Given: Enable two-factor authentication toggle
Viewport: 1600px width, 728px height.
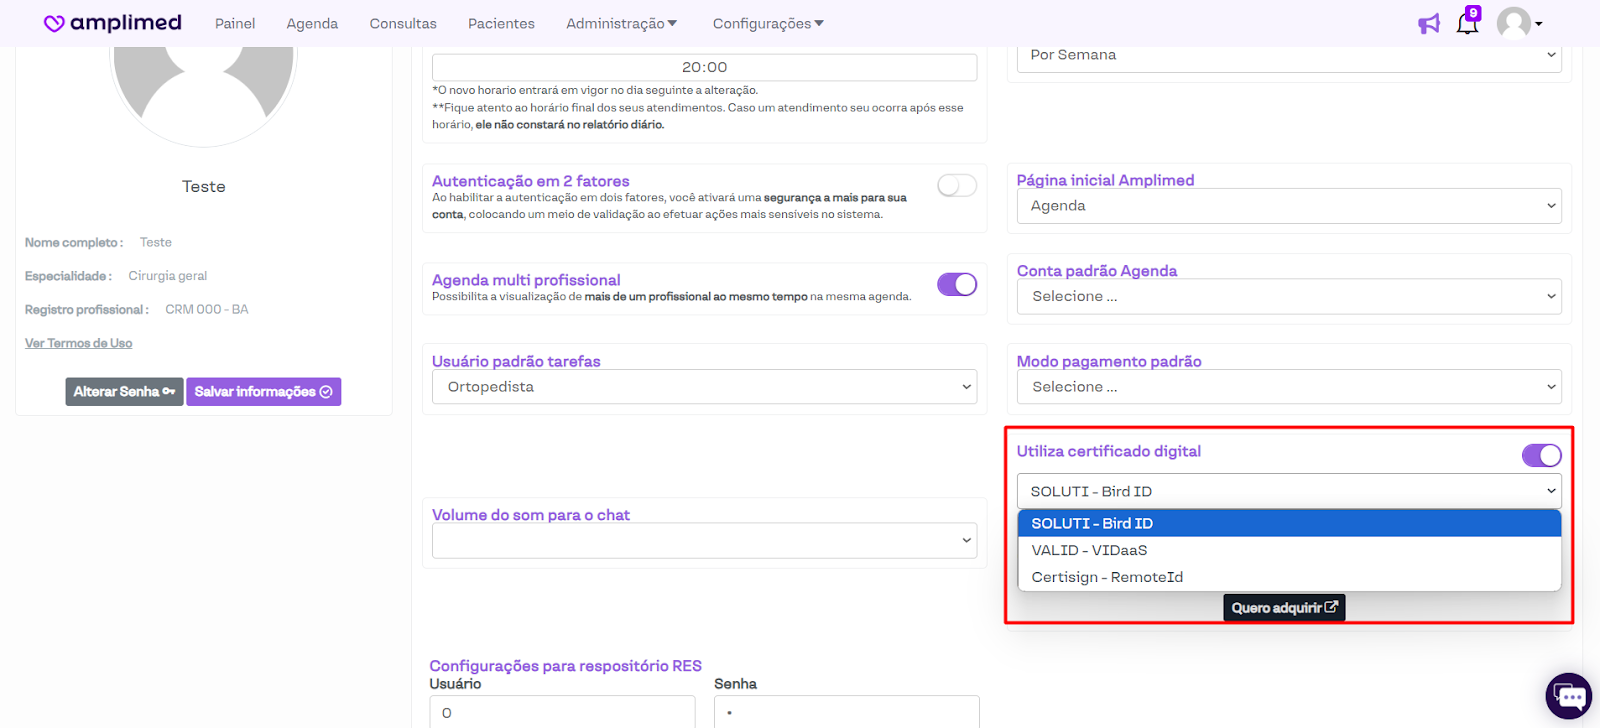Looking at the screenshot, I should [x=956, y=185].
